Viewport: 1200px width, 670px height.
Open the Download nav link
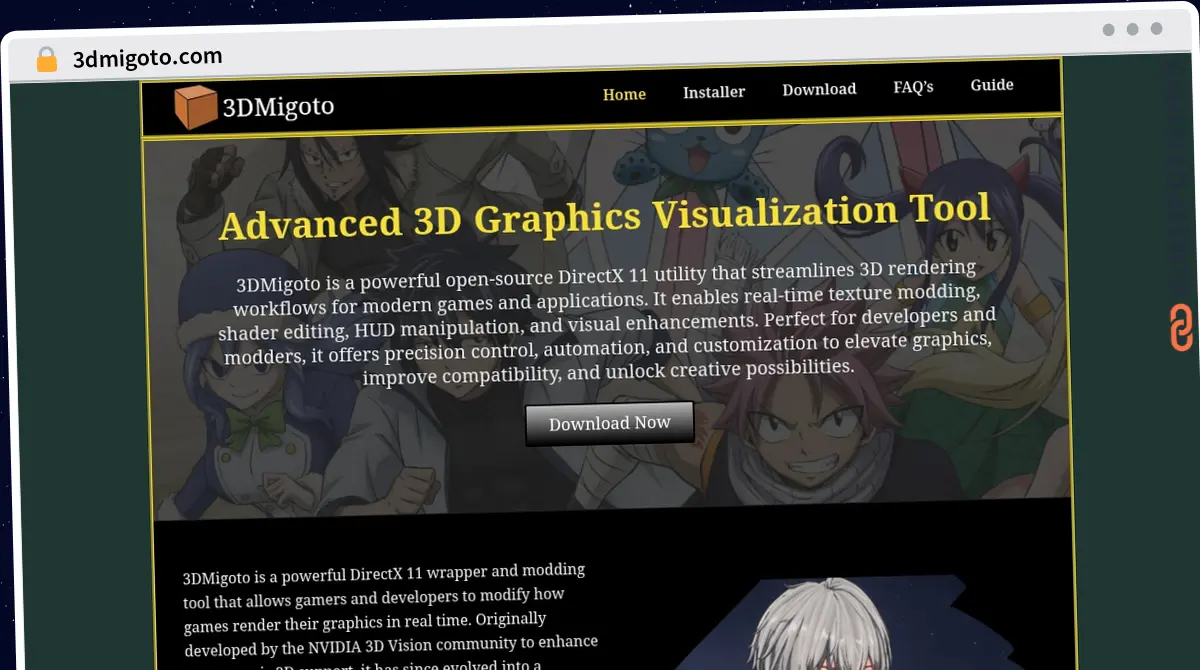click(x=819, y=89)
